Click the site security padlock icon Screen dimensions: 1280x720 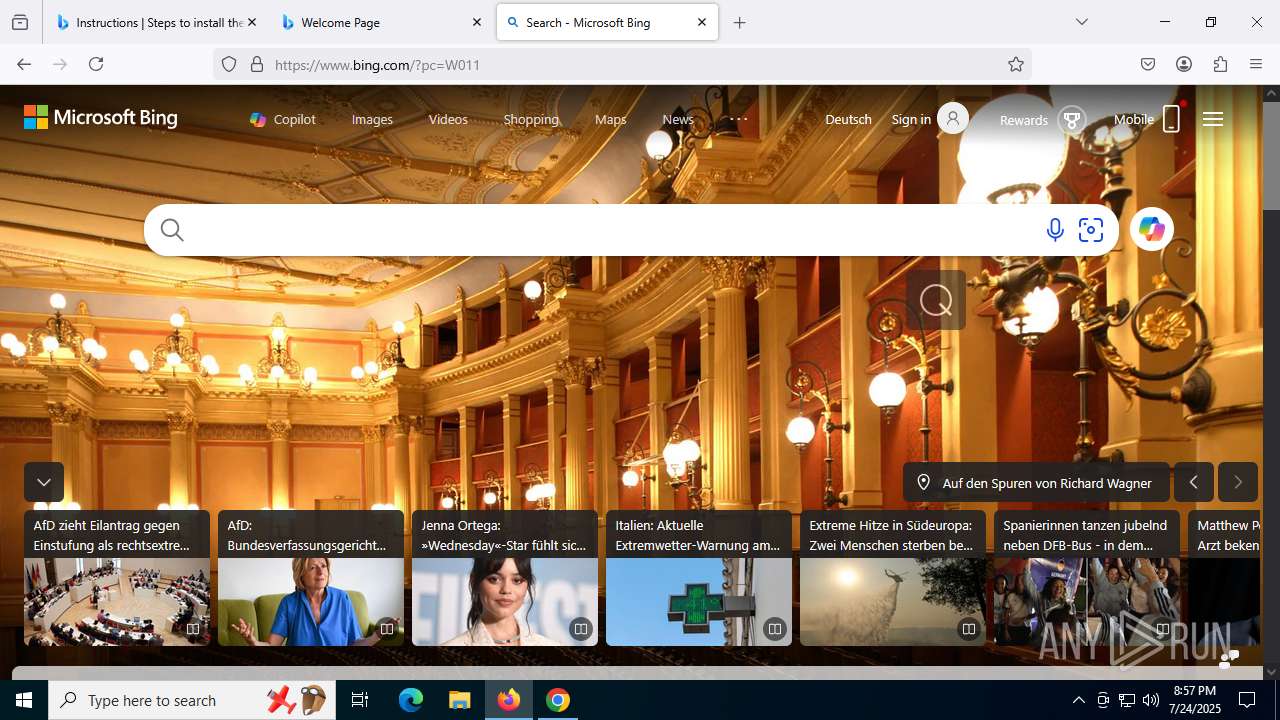[257, 64]
